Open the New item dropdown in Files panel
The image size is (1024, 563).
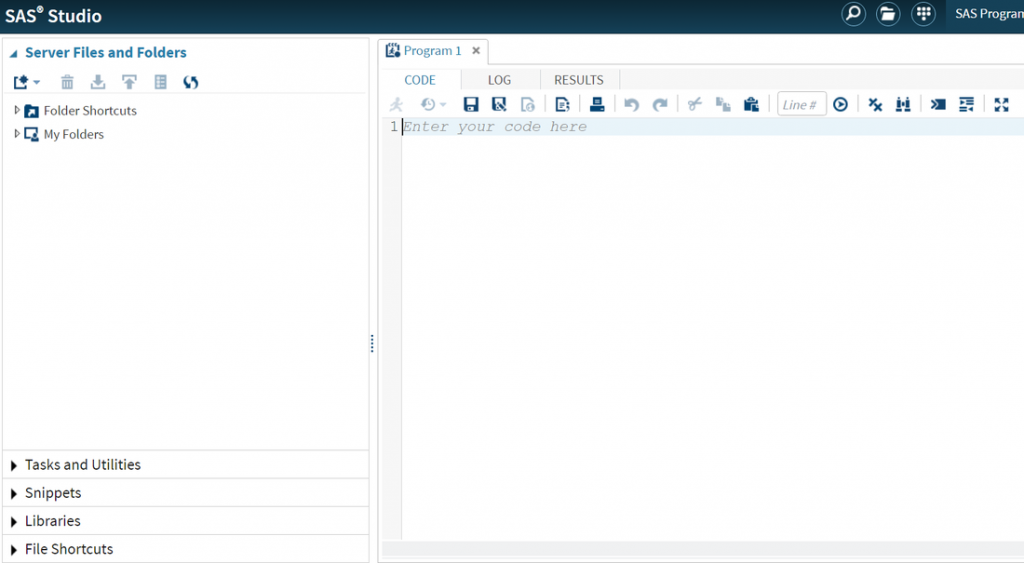[27, 82]
